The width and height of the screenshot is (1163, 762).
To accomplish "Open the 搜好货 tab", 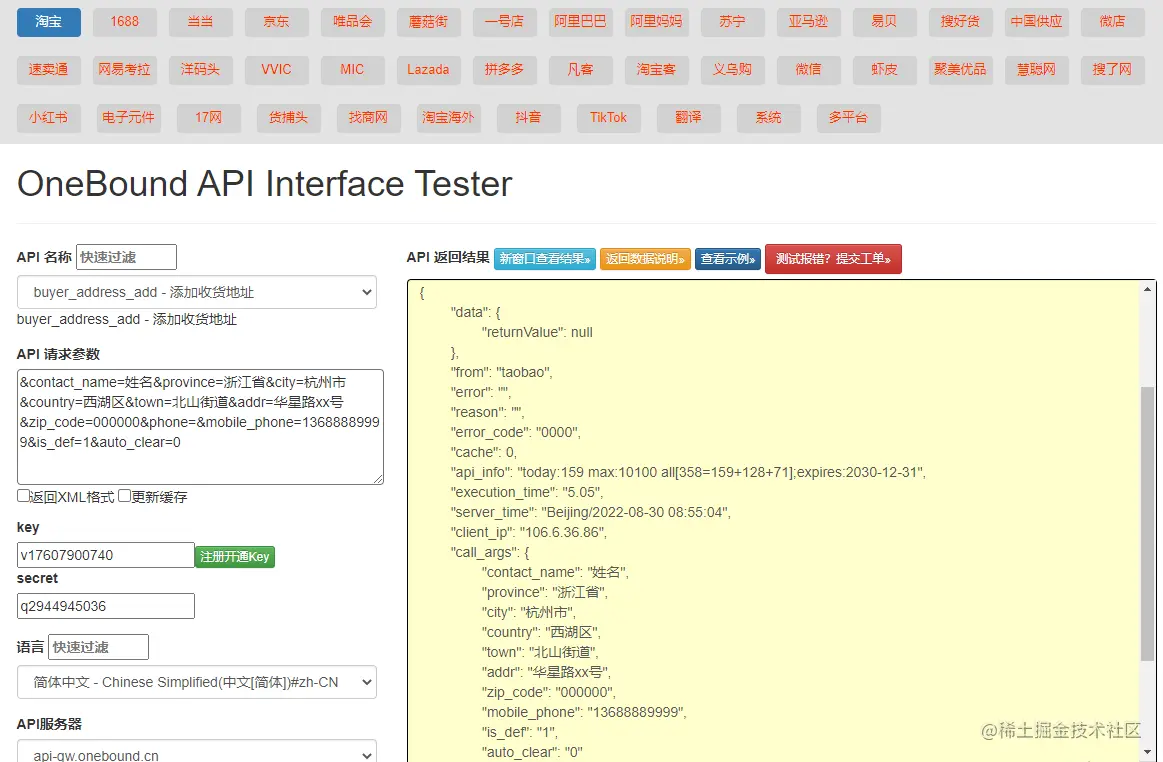I will point(960,22).
